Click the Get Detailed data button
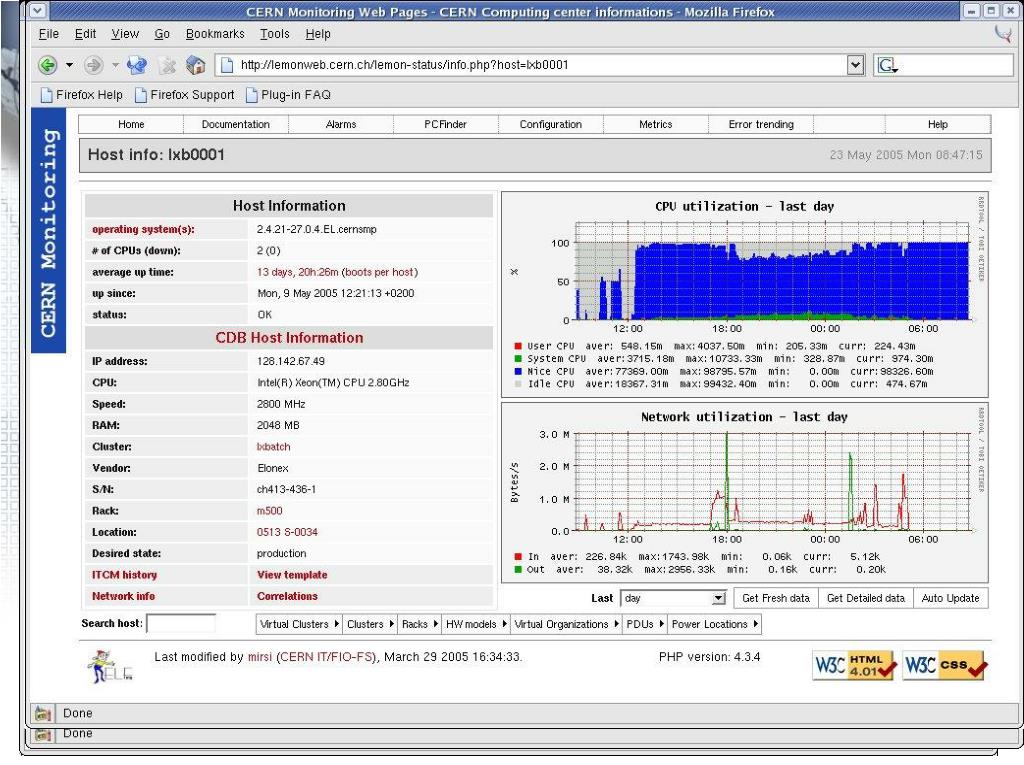 point(866,598)
